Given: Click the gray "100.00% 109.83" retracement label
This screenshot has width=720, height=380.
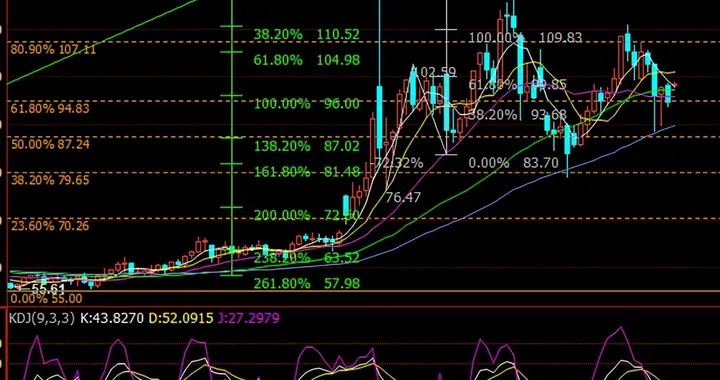Looking at the screenshot, I should pos(525,38).
